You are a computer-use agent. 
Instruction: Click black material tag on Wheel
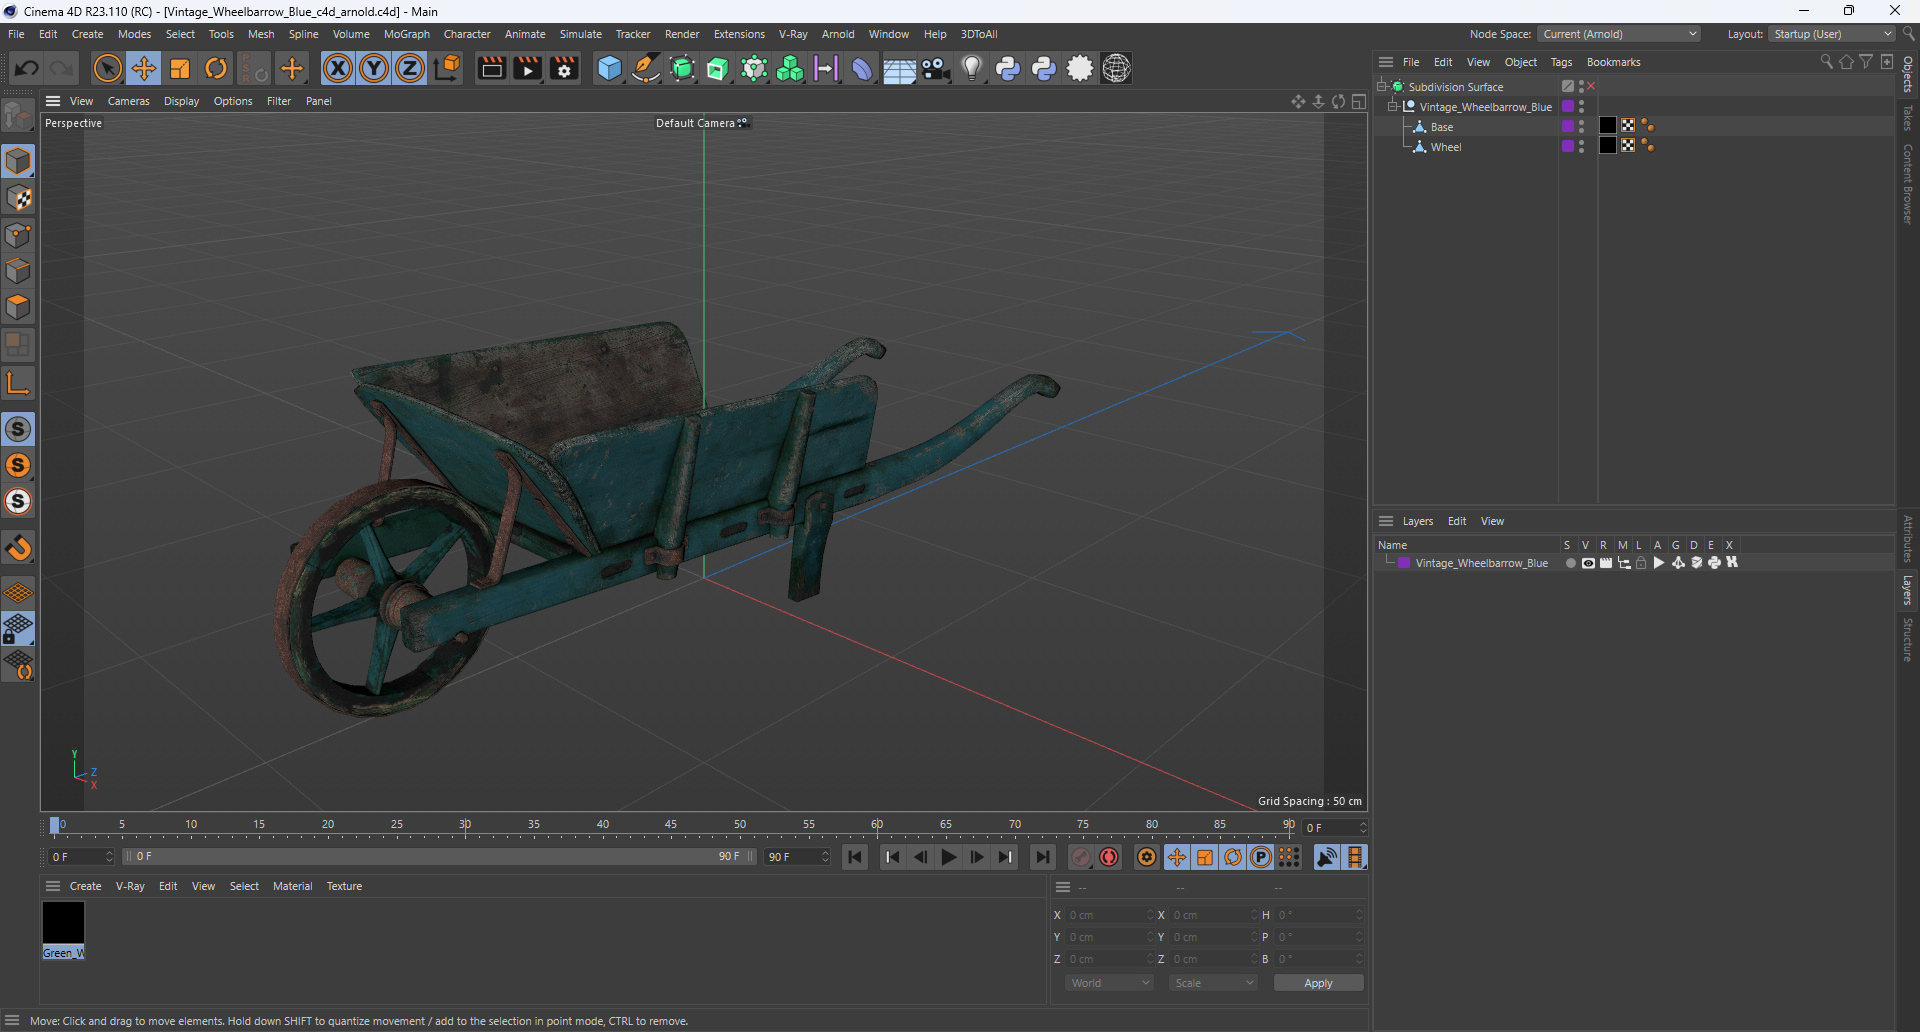coord(1608,146)
